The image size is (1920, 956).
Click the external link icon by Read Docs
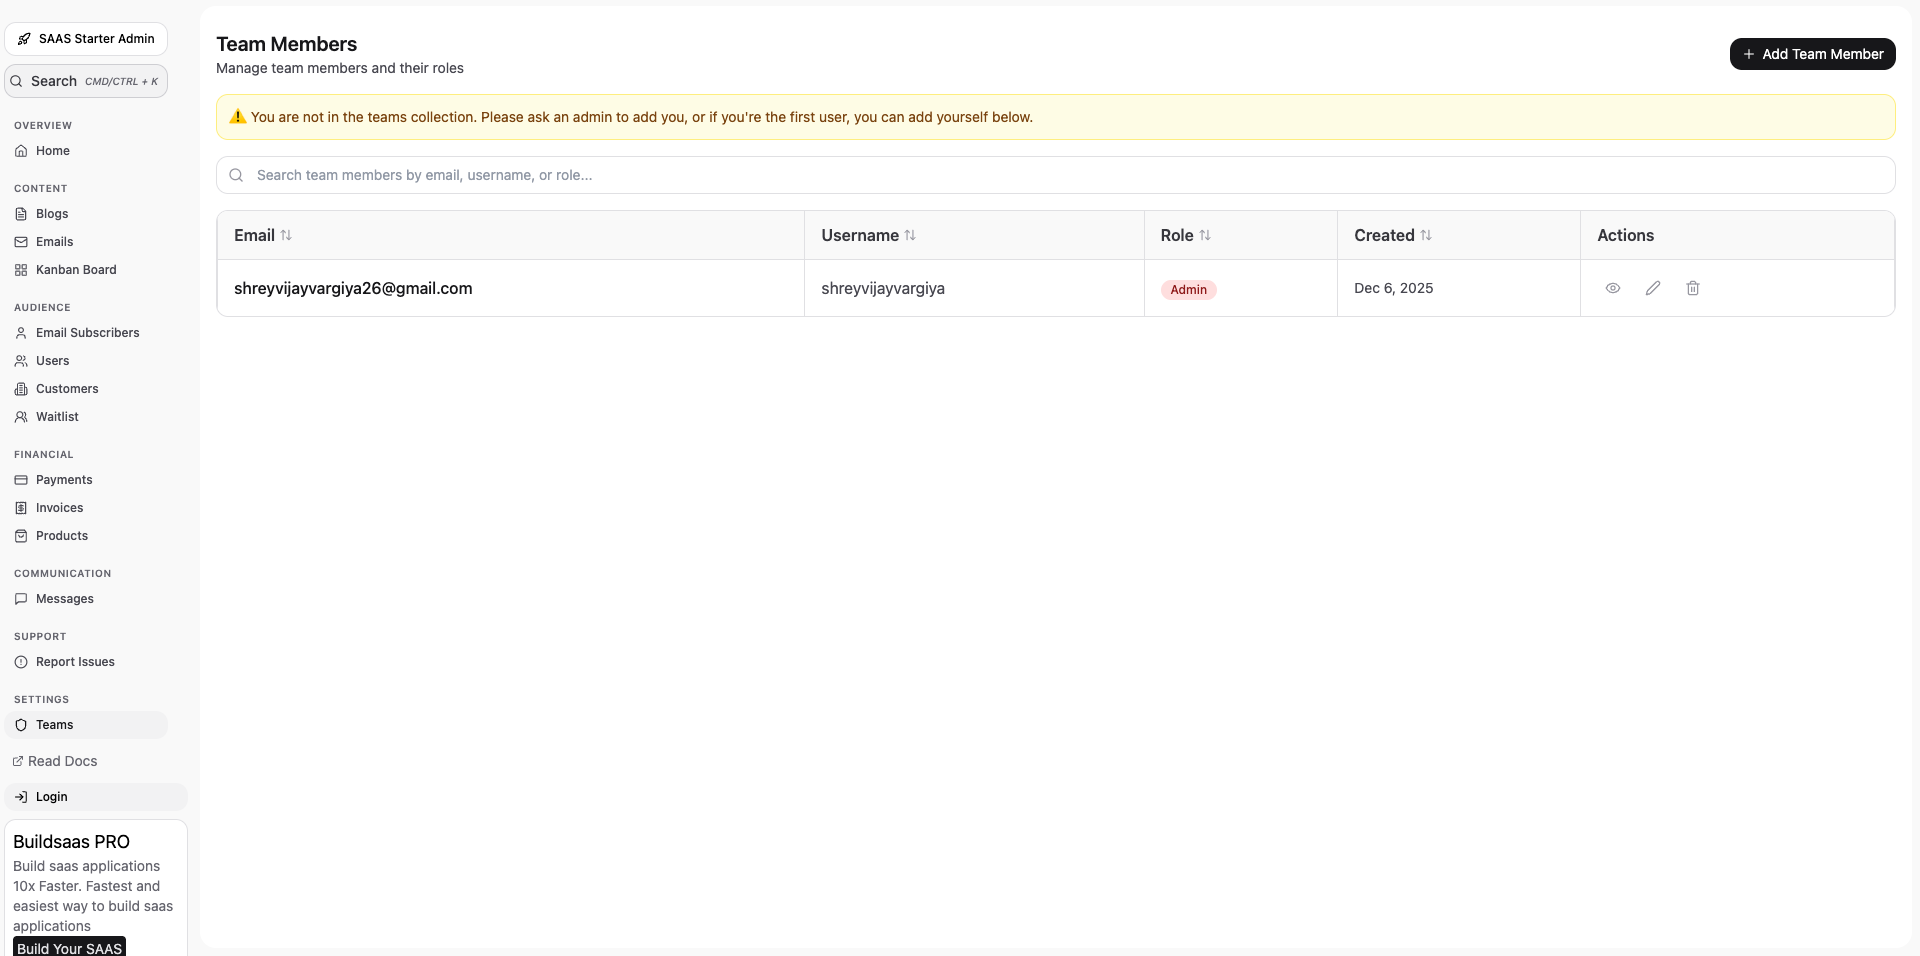(18, 761)
